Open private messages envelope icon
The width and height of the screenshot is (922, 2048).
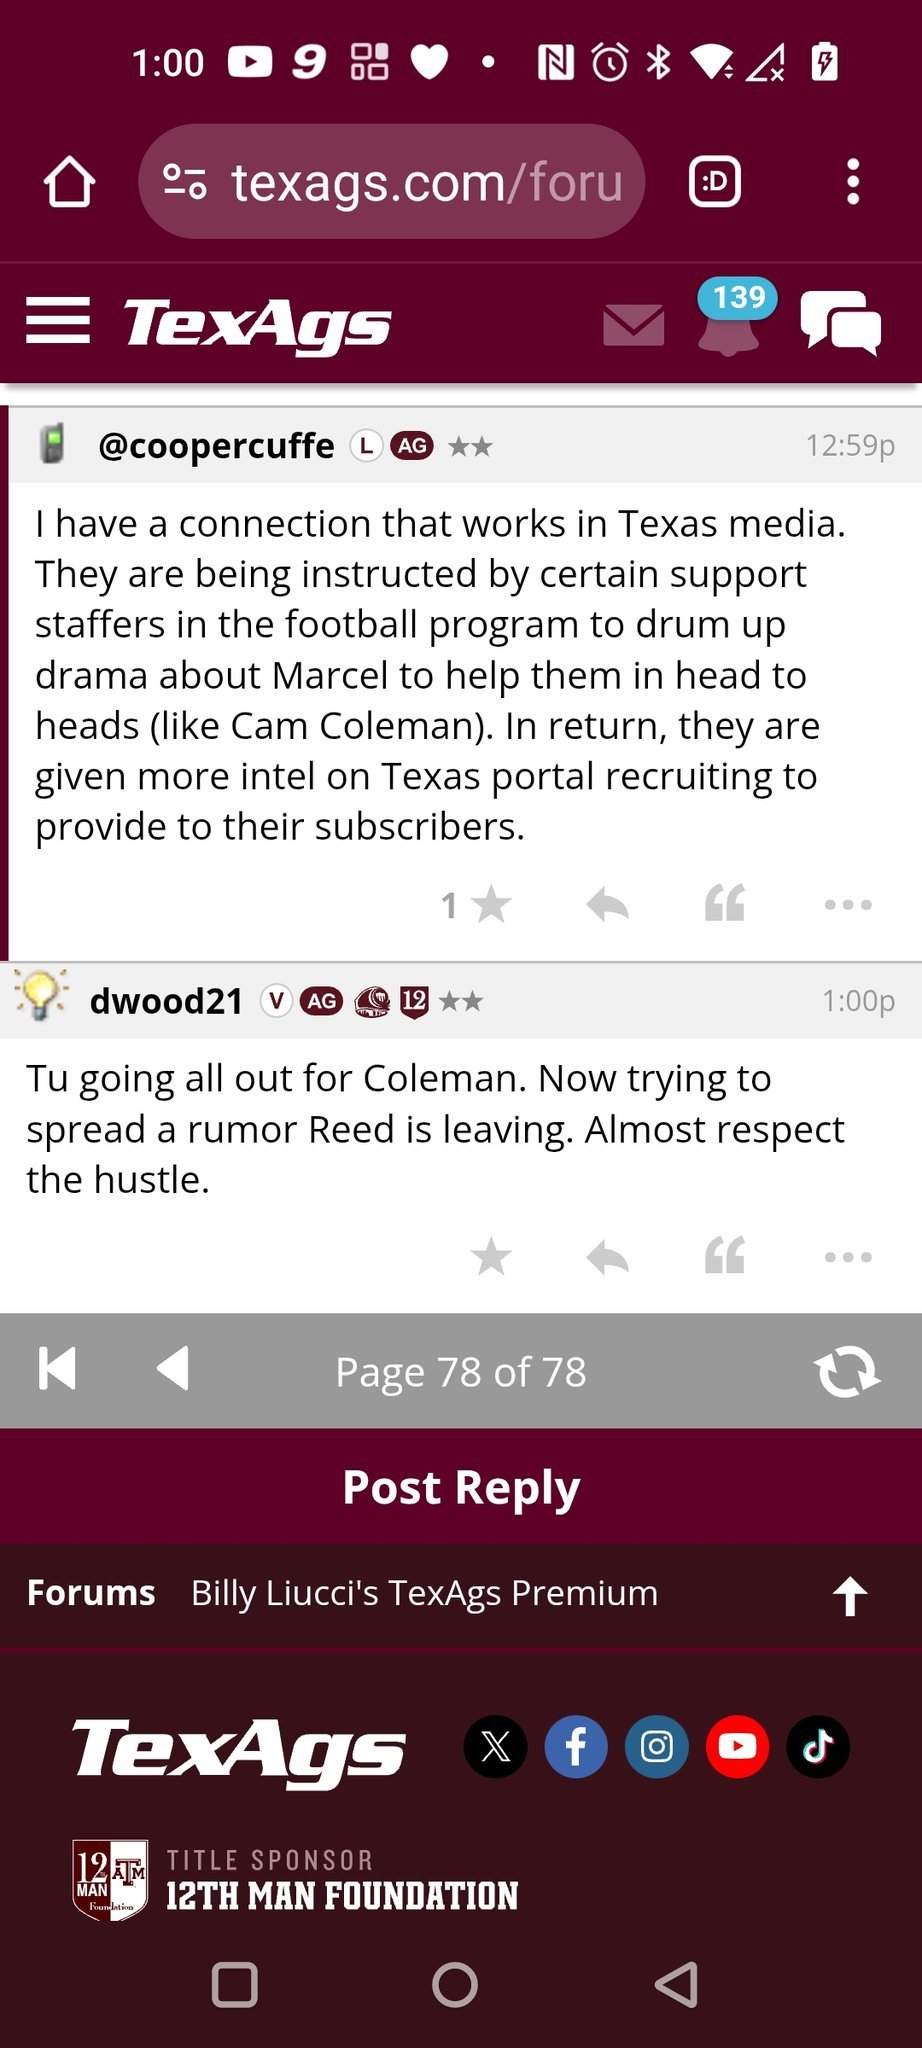[634, 325]
